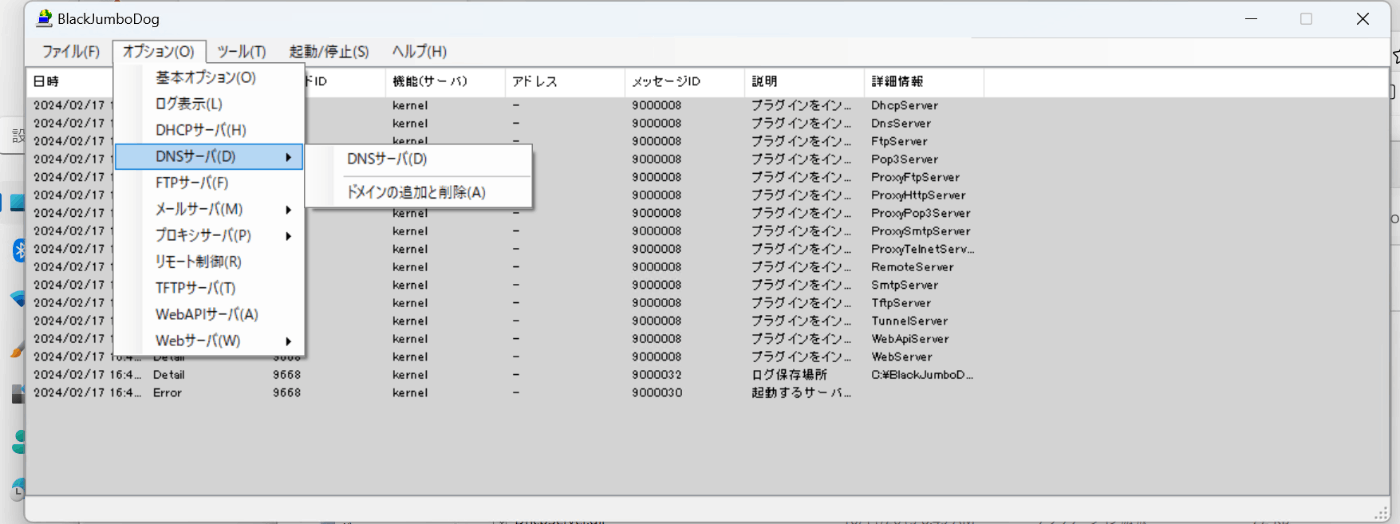Expand the プロキシサーバ(P) submenu
The width and height of the screenshot is (1400, 524).
(x=209, y=236)
